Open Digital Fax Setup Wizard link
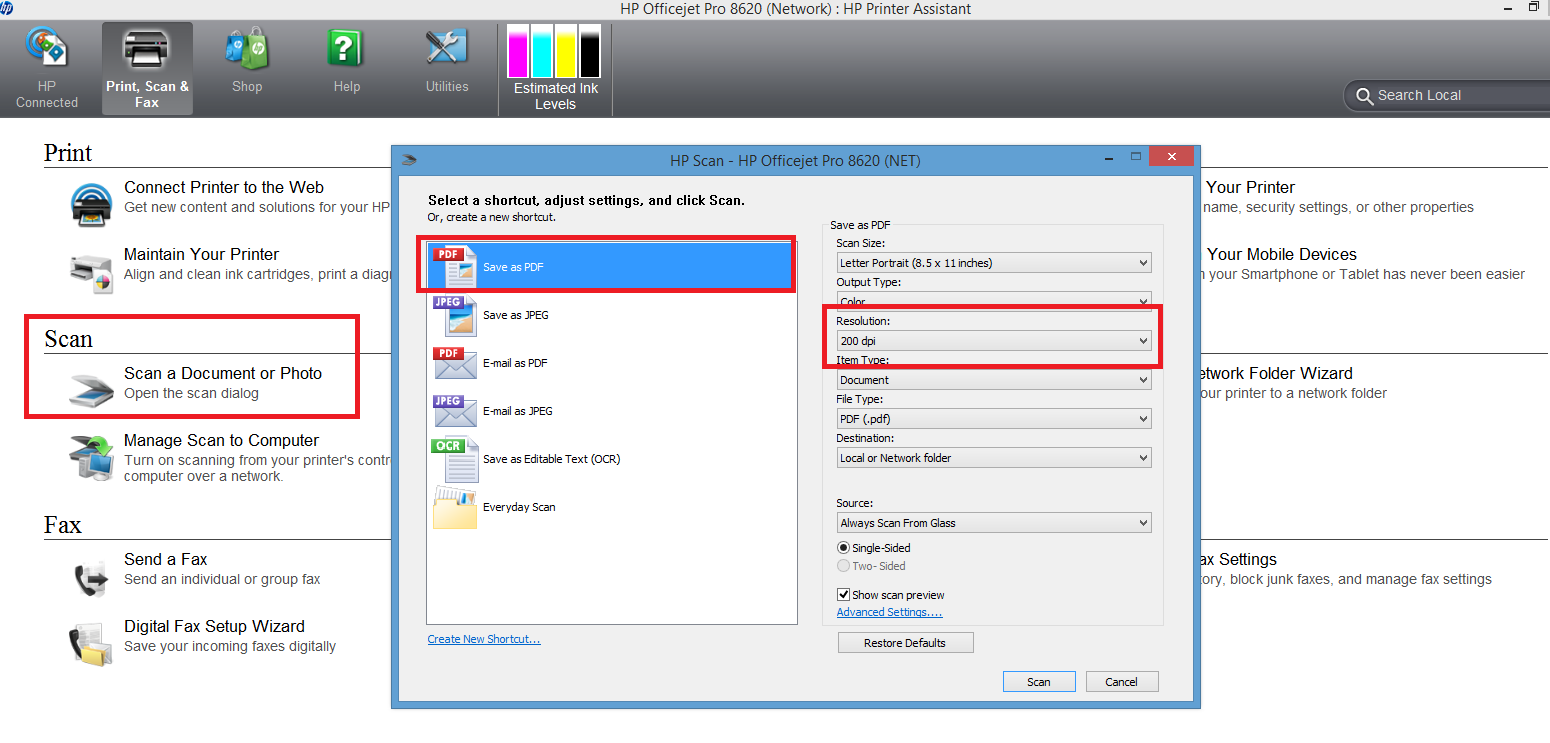The width and height of the screenshot is (1550, 743). [214, 626]
